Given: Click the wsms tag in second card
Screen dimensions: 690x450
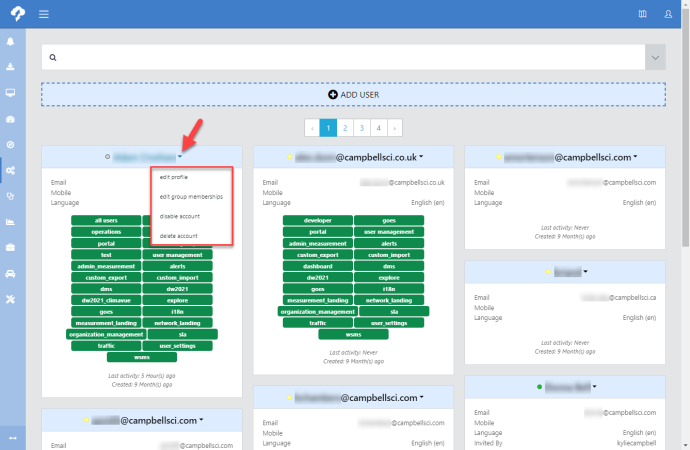Looking at the screenshot, I should coord(353,334).
